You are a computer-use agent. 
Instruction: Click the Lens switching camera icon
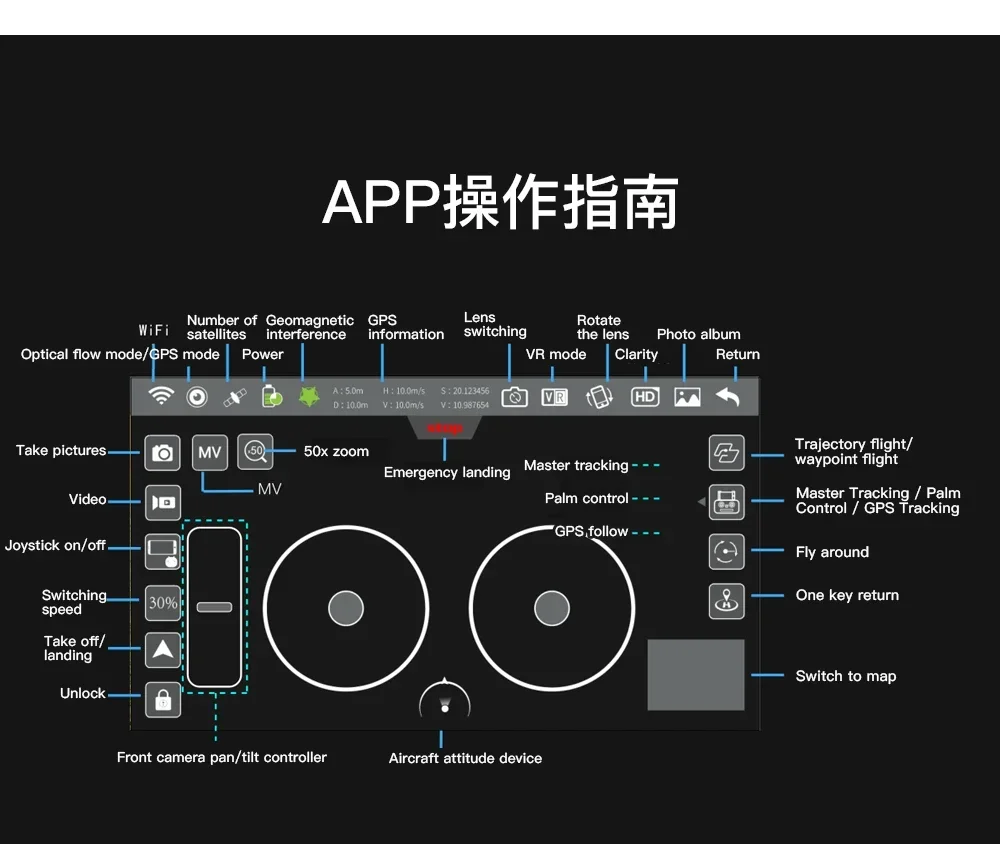(514, 397)
